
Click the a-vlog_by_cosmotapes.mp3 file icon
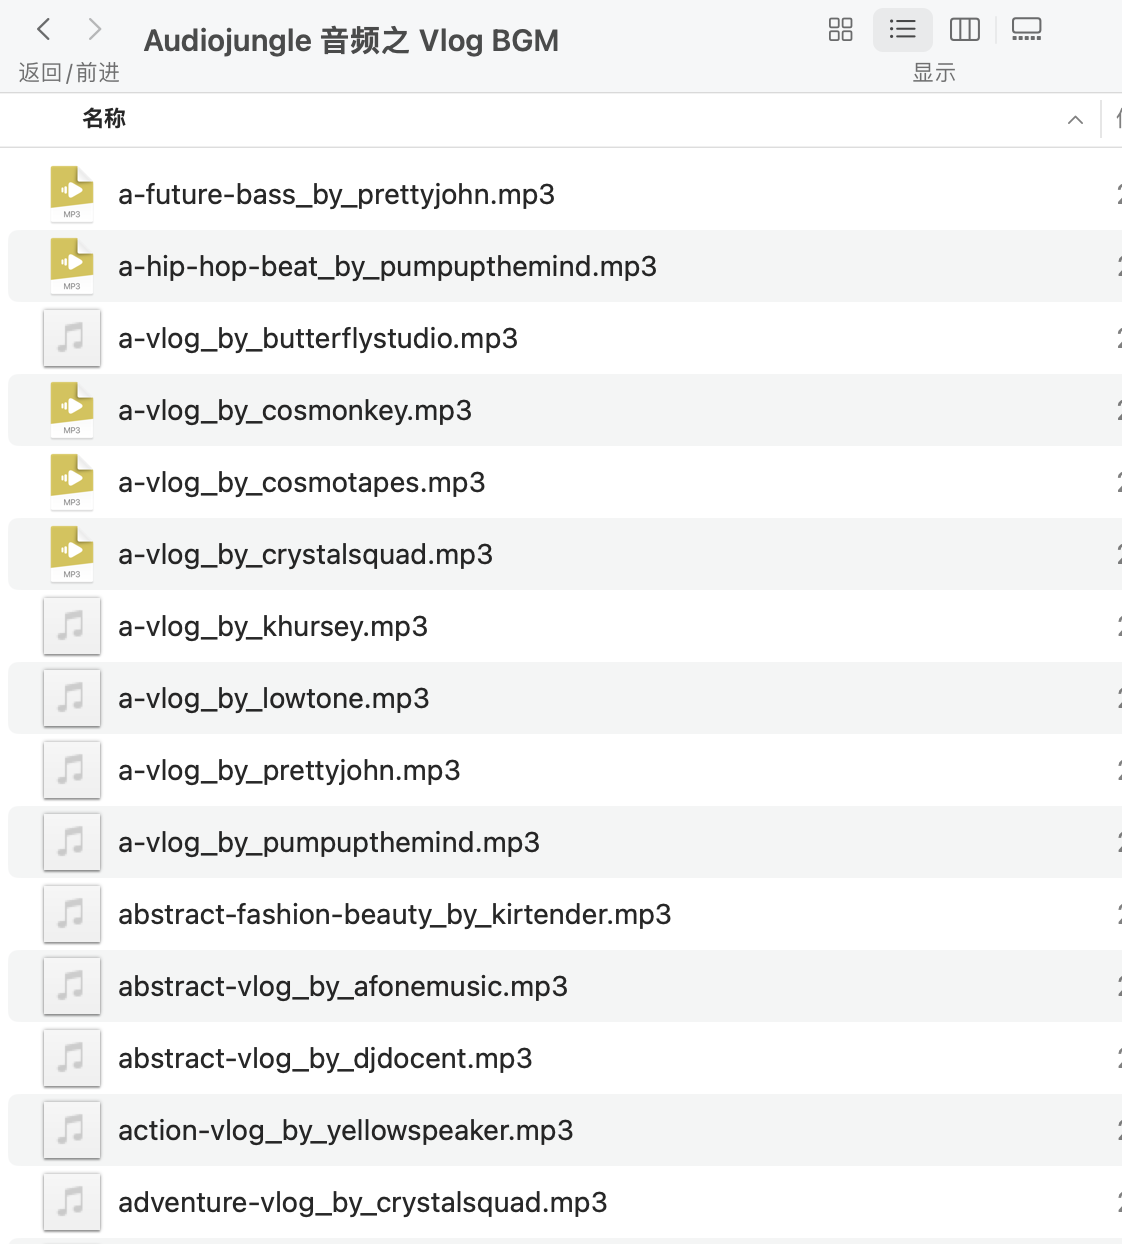(72, 482)
